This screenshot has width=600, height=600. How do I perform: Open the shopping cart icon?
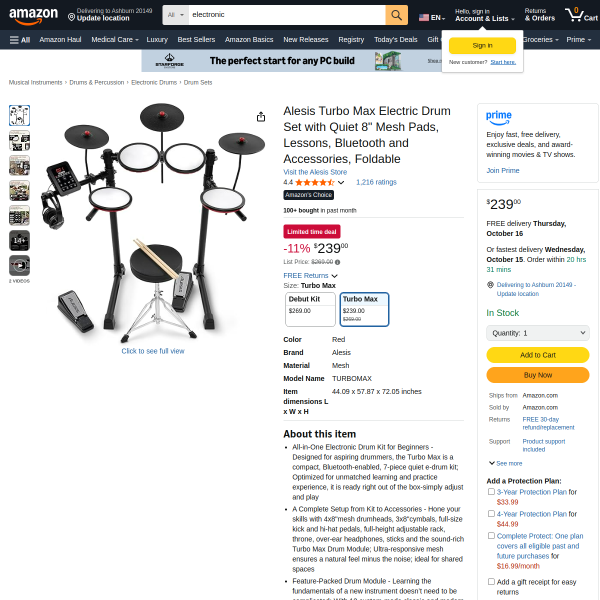(x=581, y=15)
